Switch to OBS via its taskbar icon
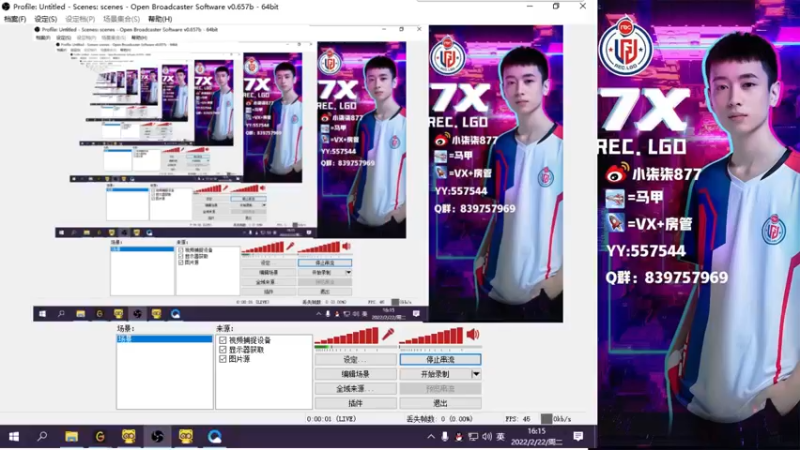The height and width of the screenshot is (450, 800). click(x=157, y=437)
